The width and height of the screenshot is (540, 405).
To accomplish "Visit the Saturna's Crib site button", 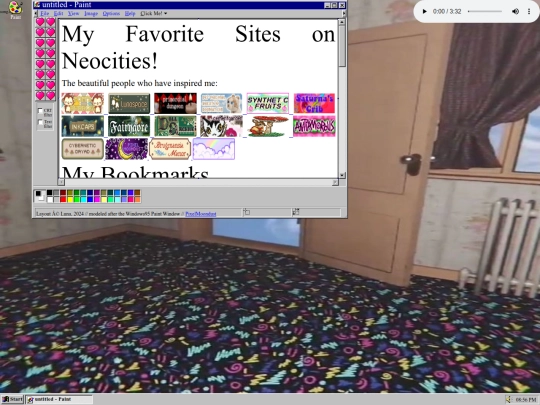I will [x=314, y=103].
